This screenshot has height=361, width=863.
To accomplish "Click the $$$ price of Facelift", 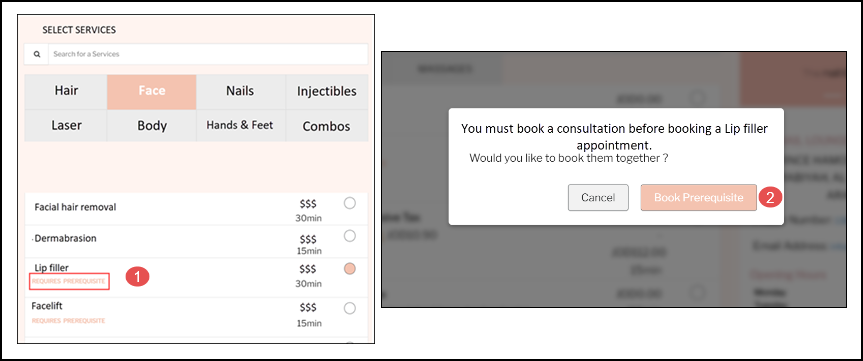I will coord(308,307).
